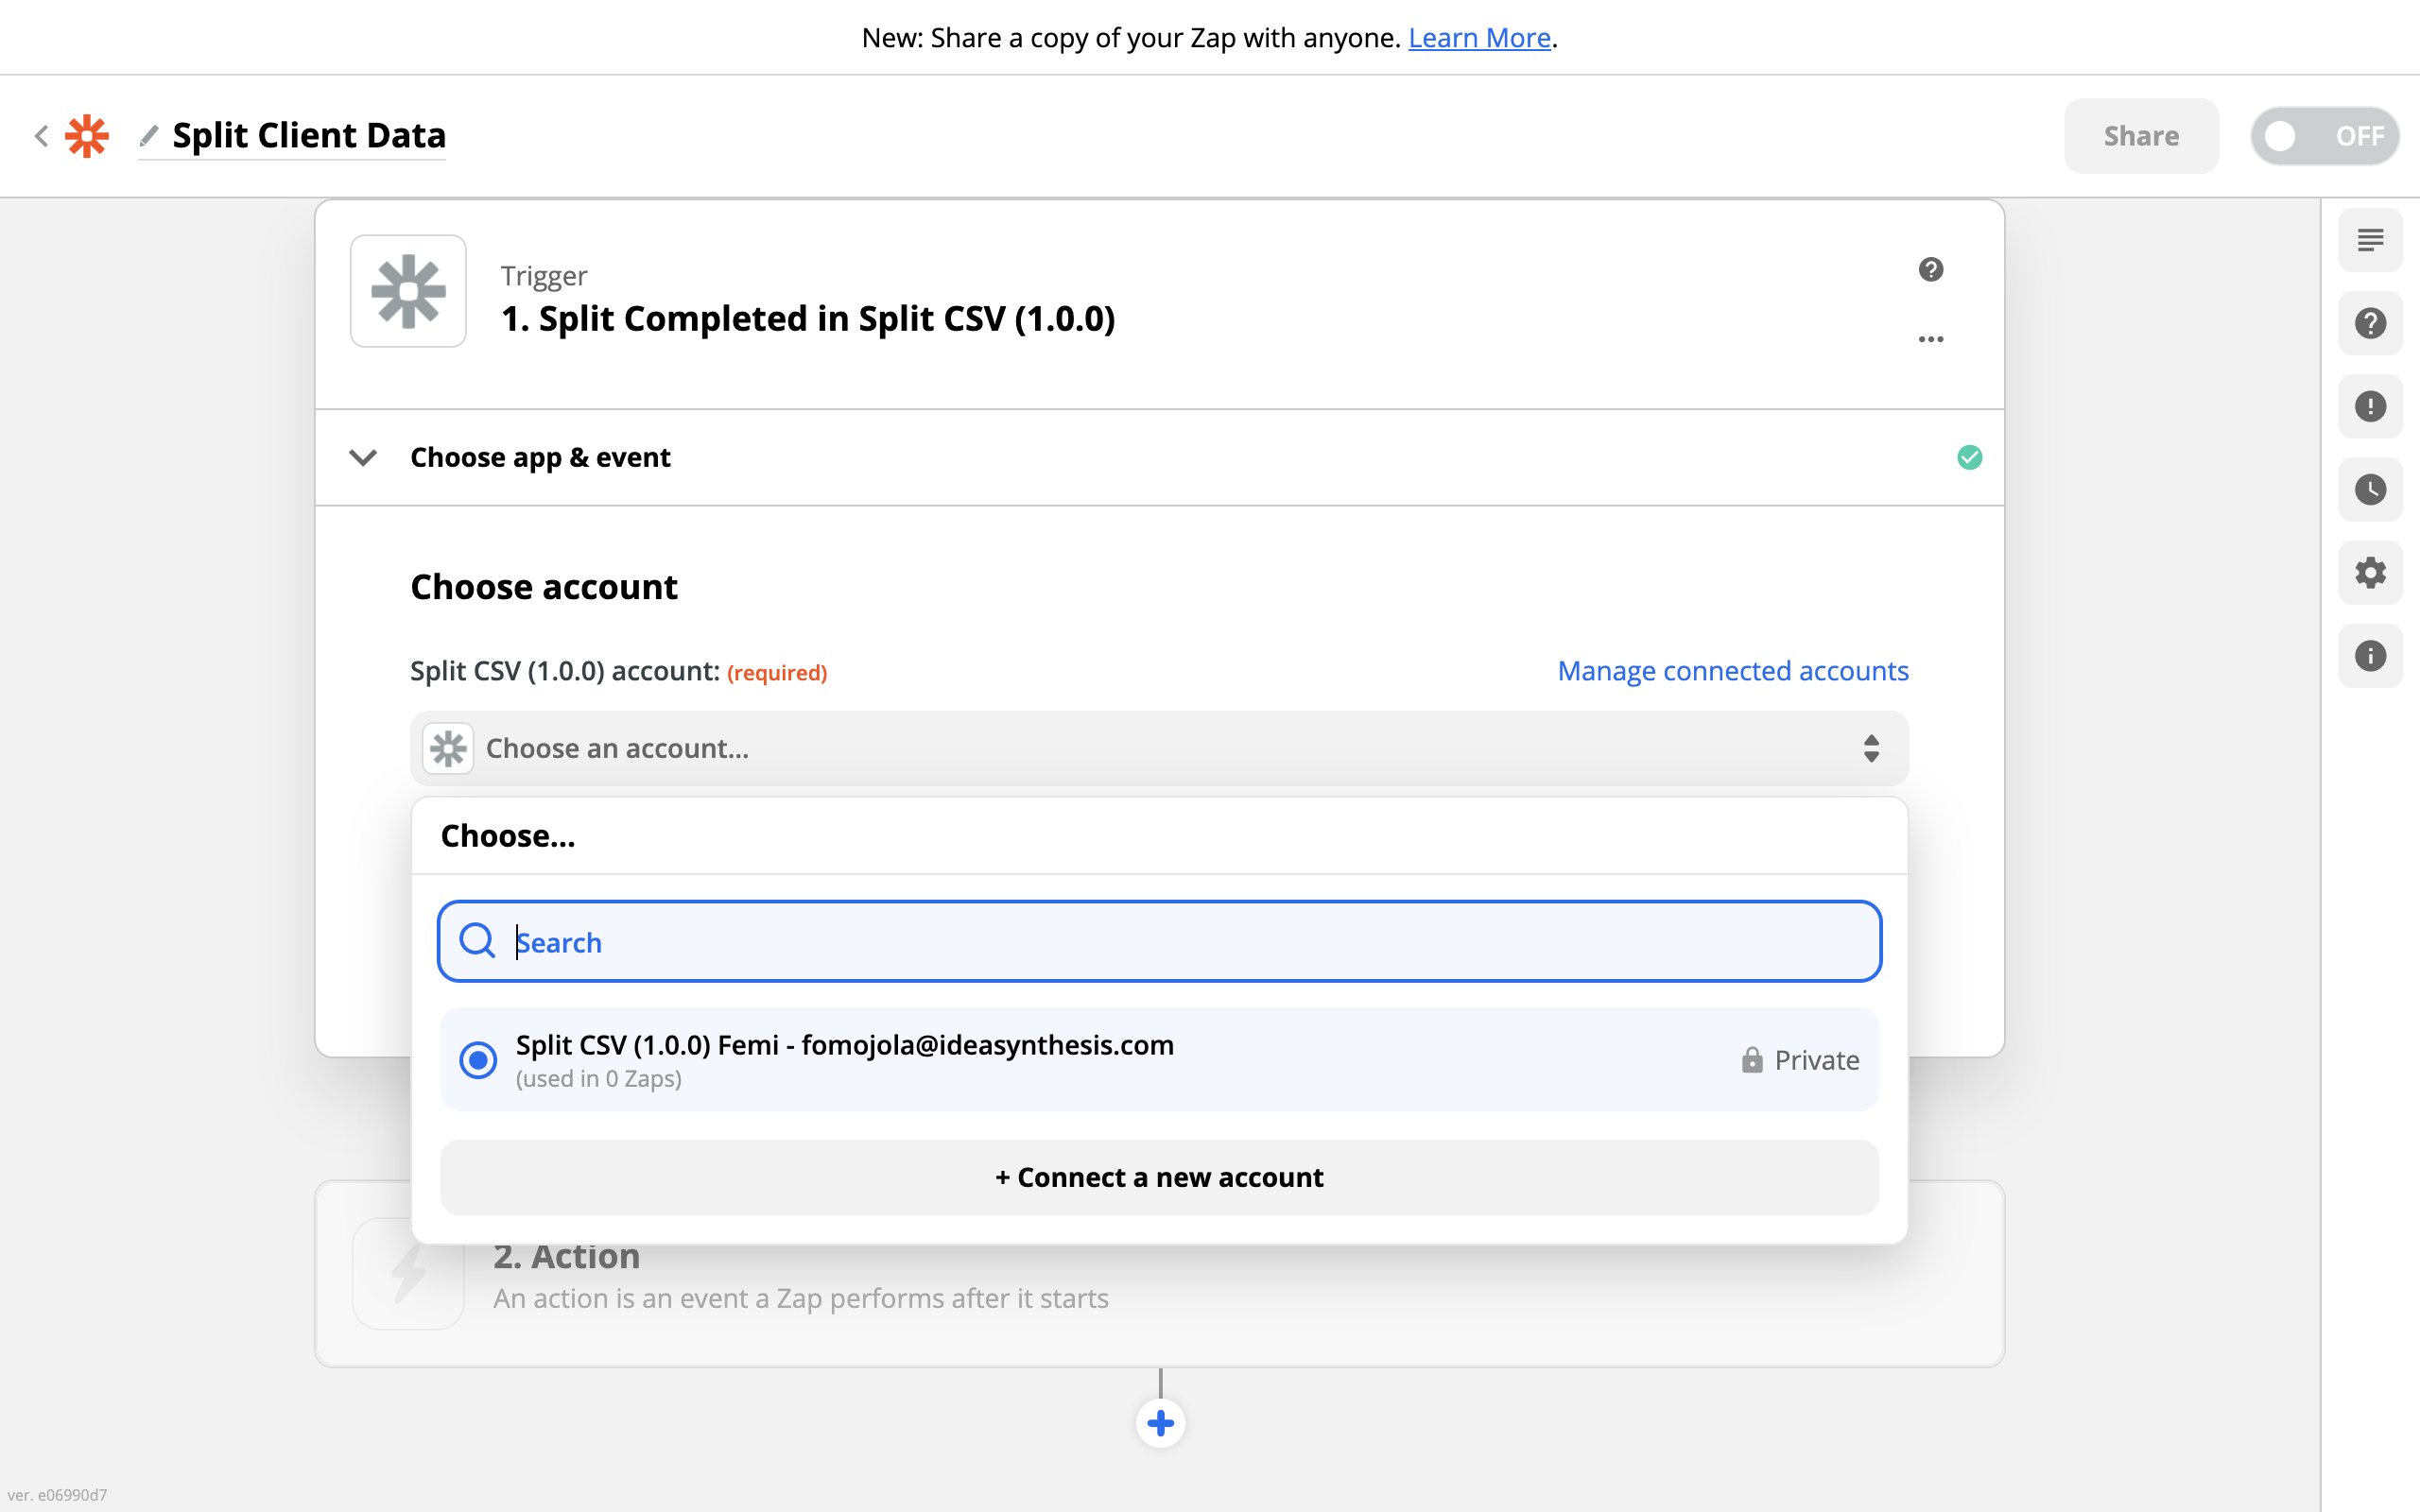Go back using the left arrow
The height and width of the screenshot is (1512, 2420).
pyautogui.click(x=41, y=136)
